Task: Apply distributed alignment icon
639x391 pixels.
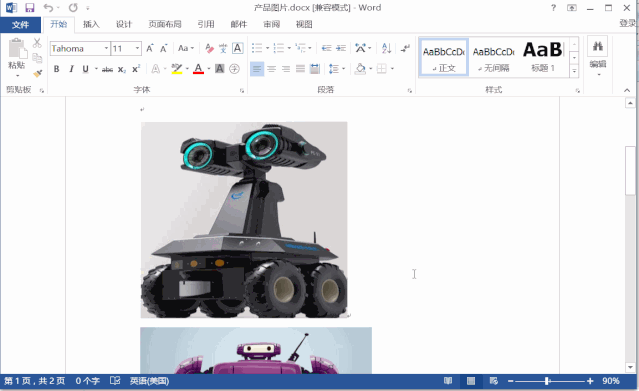Action: point(315,69)
